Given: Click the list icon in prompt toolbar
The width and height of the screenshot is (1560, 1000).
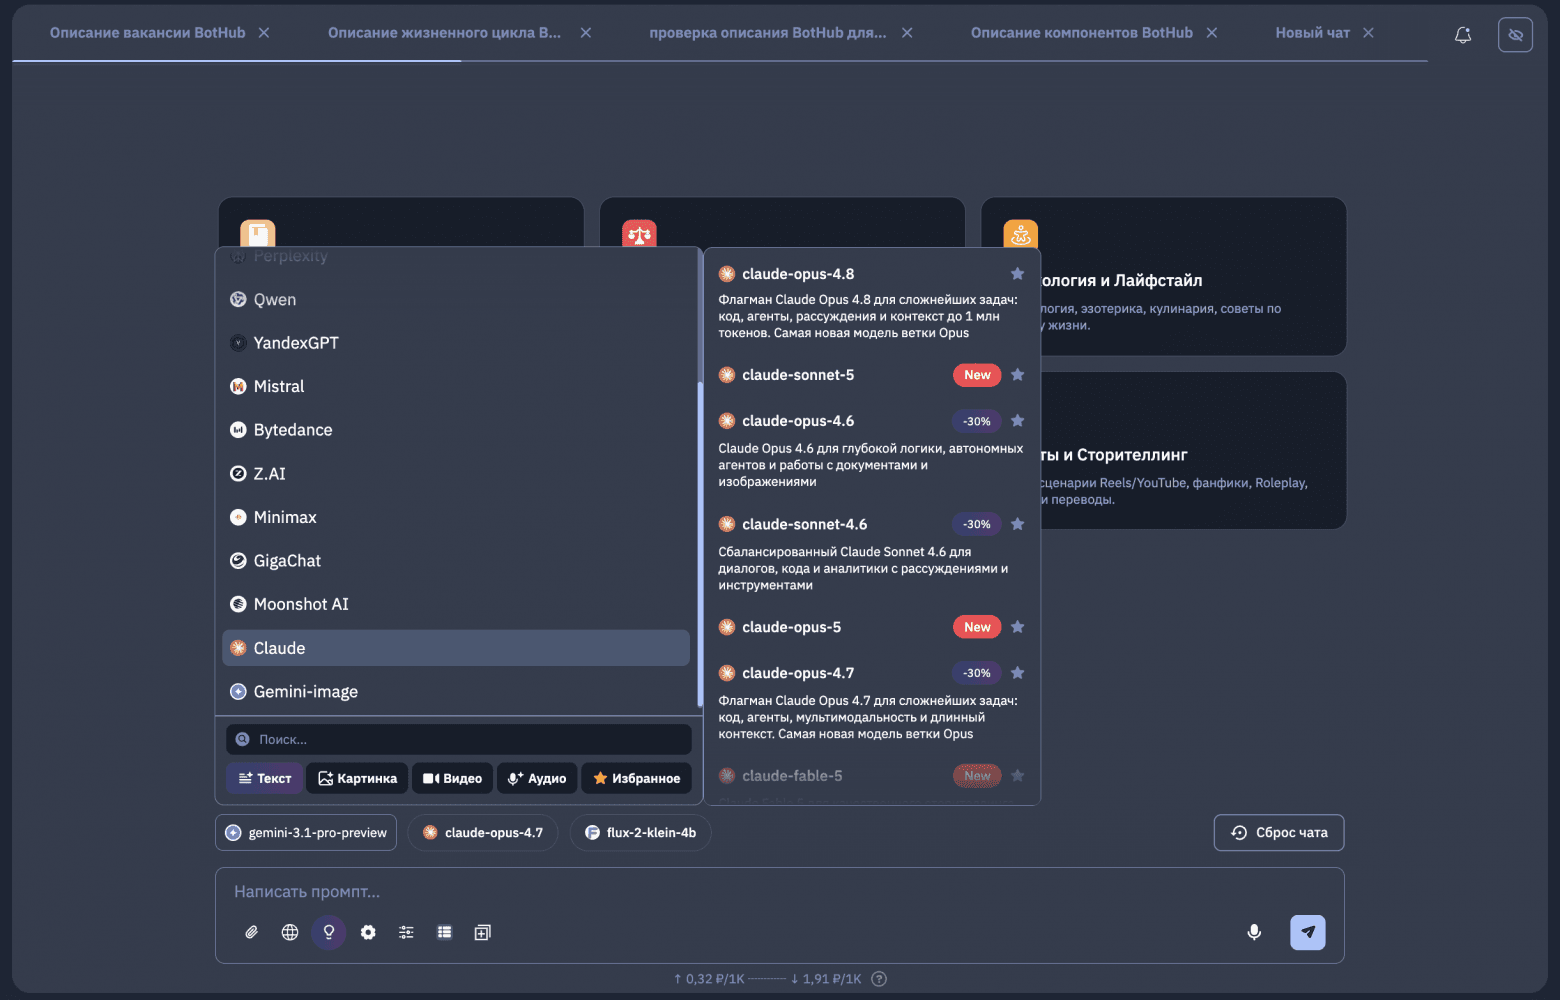Looking at the screenshot, I should [x=445, y=933].
